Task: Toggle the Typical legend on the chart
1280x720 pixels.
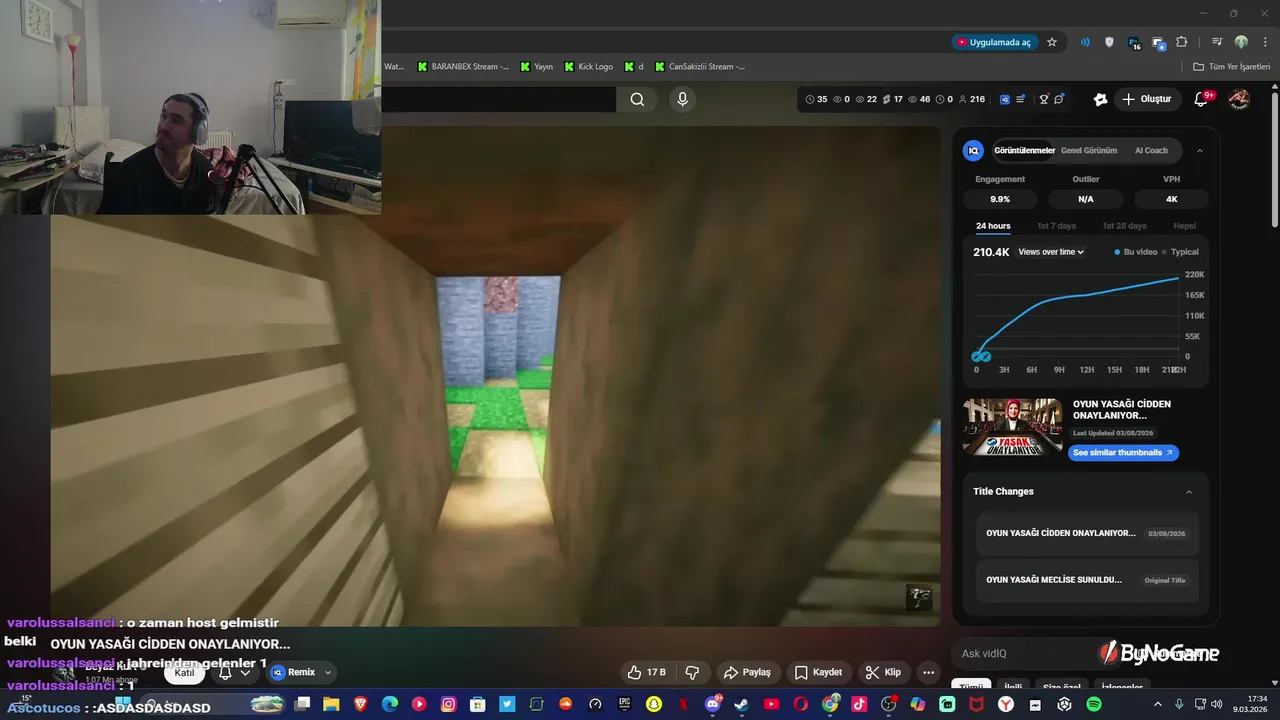Action: point(1180,252)
